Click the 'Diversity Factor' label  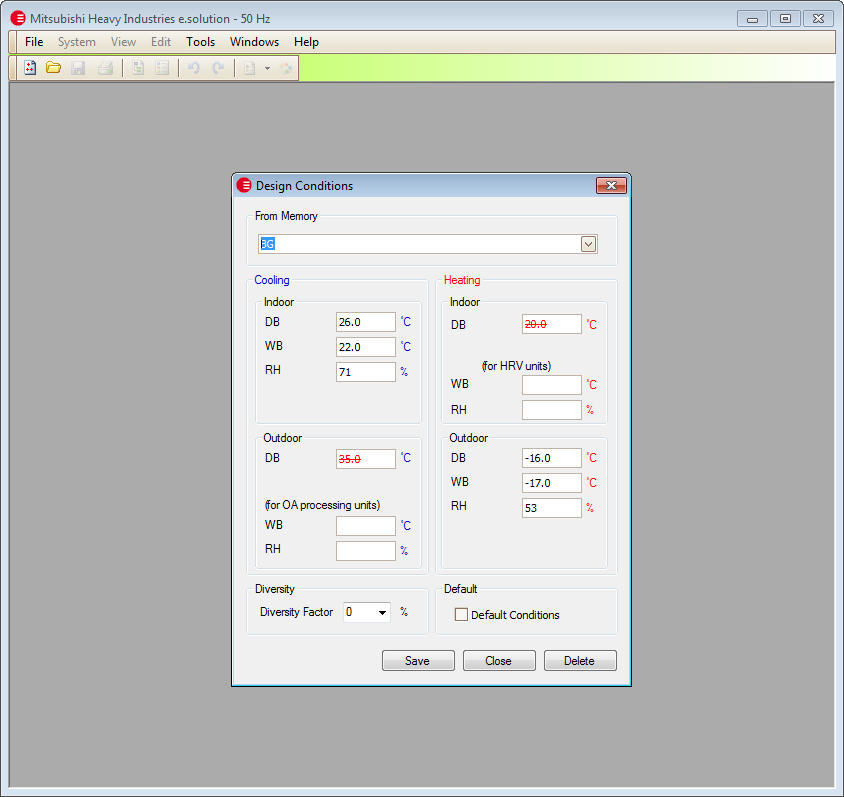coord(296,612)
